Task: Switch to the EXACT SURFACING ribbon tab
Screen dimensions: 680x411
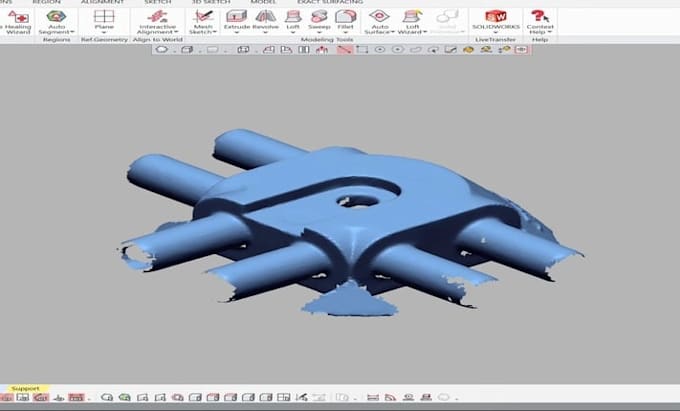Action: click(x=330, y=2)
